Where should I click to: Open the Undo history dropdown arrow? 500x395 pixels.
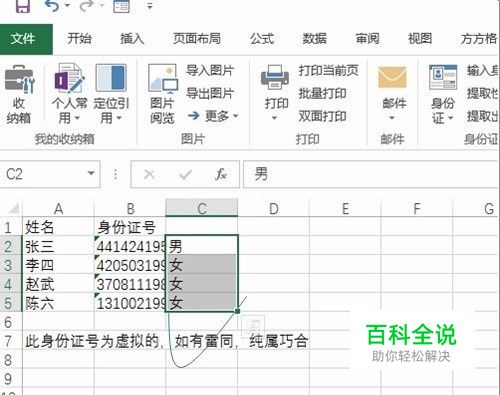(x=68, y=6)
